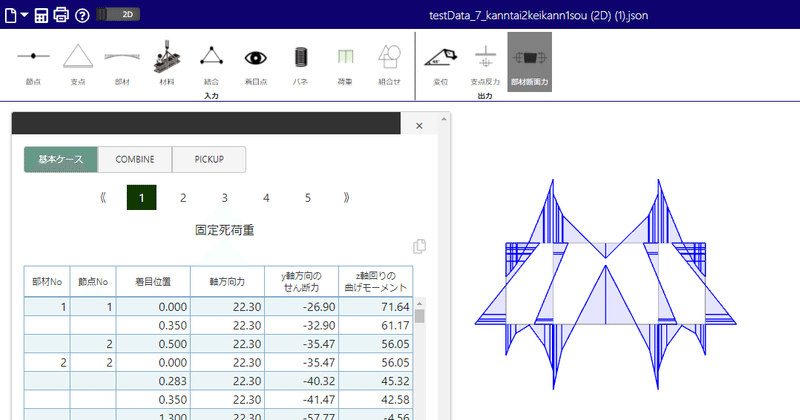Switch to the 基本ケース tab
Viewport: 800px width, 420px height.
61,159
